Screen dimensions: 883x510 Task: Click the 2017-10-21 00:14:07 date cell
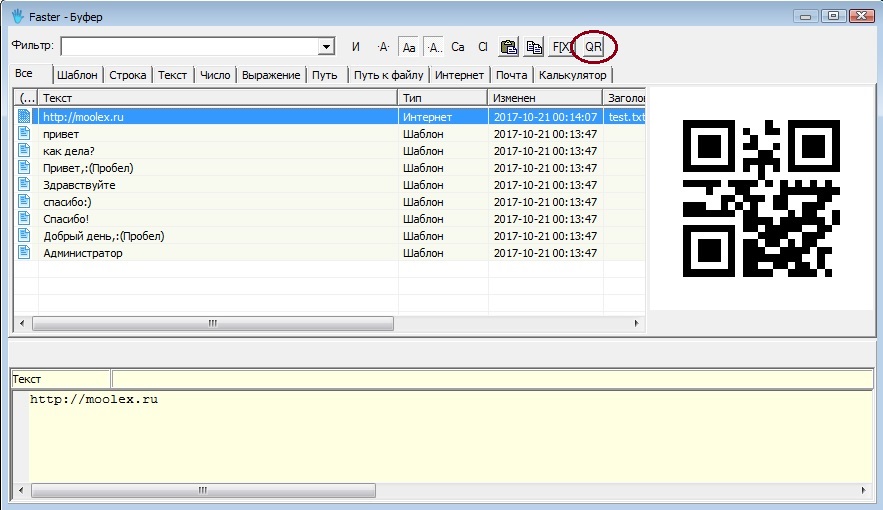tap(545, 117)
